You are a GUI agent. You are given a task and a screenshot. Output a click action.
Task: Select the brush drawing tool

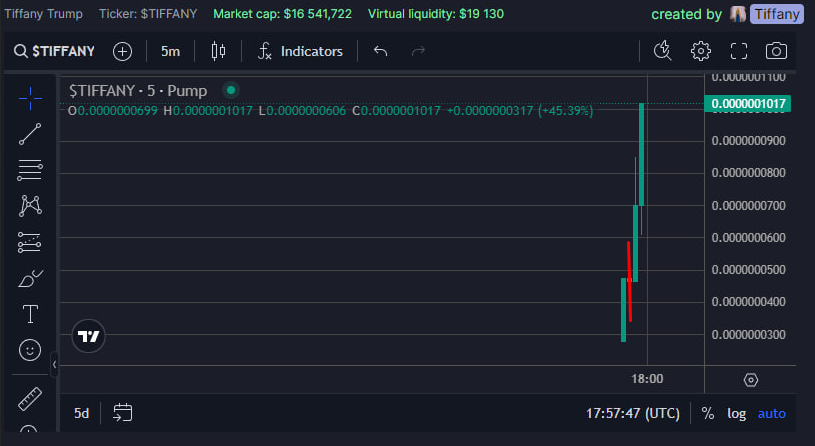30,279
